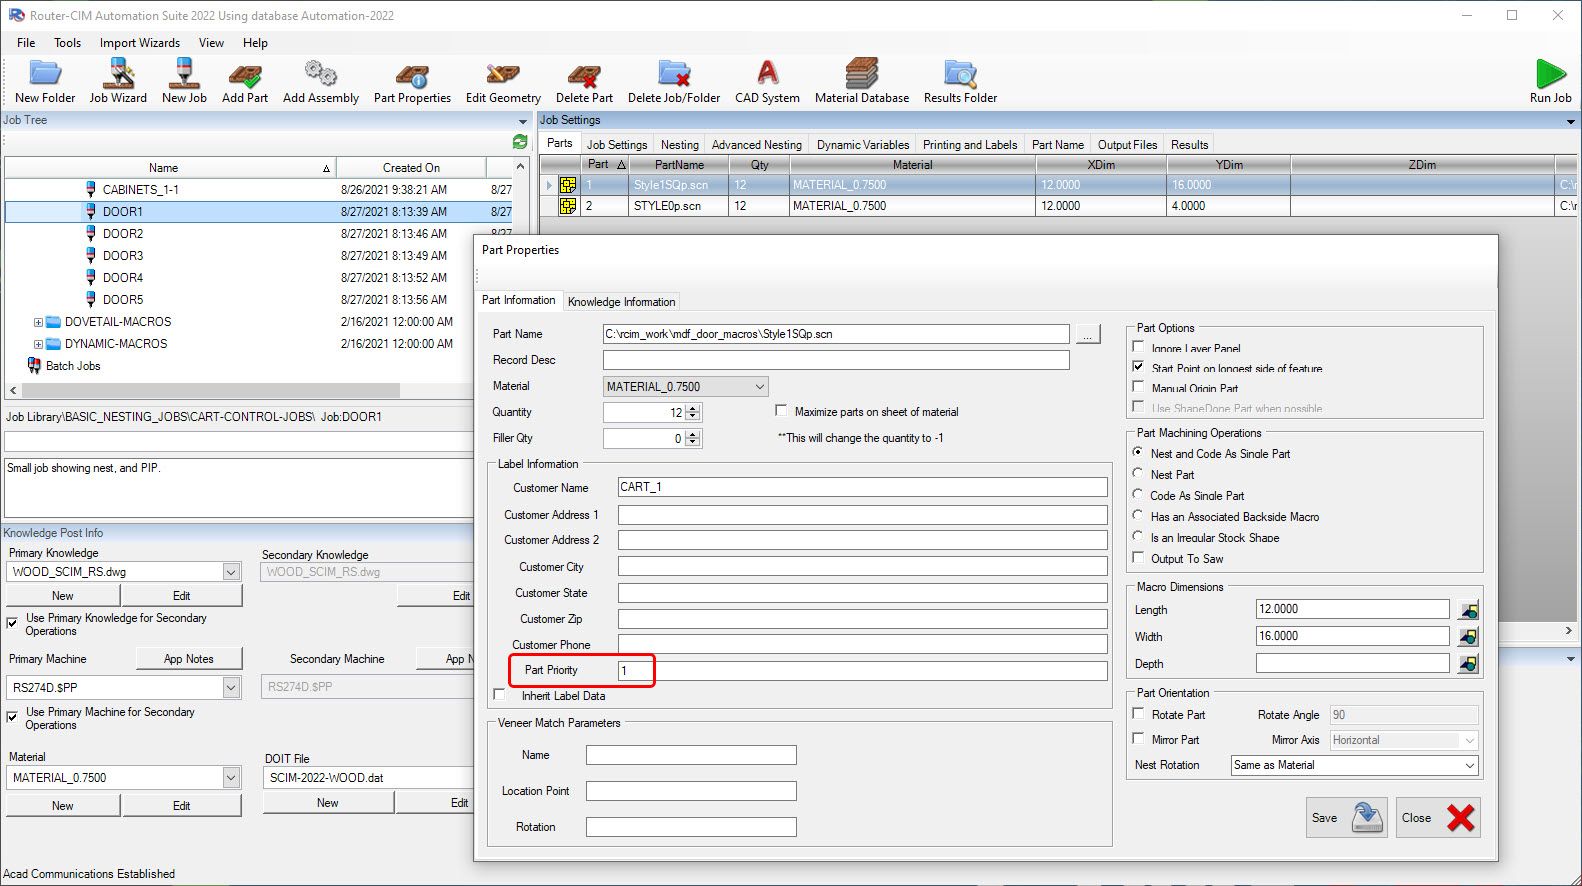1582x886 pixels.
Task: Save the part properties
Action: [1346, 818]
